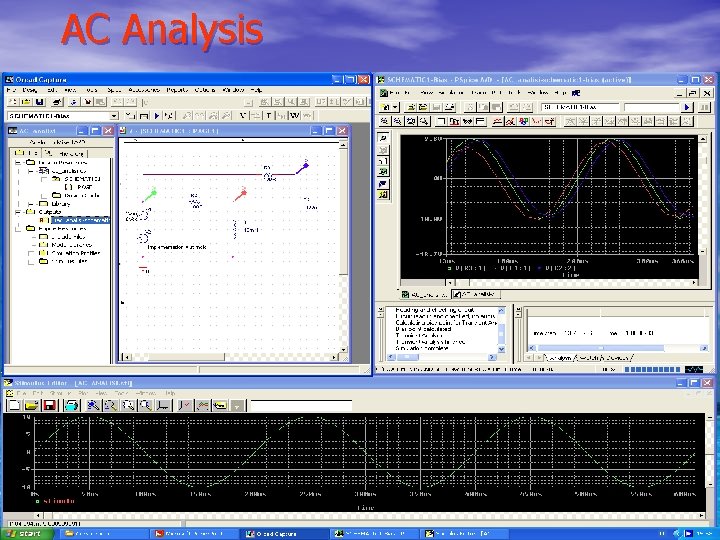Screen dimensions: 720x540
Task: Collapse the PSpice Resources folder node
Action: (x=18, y=228)
